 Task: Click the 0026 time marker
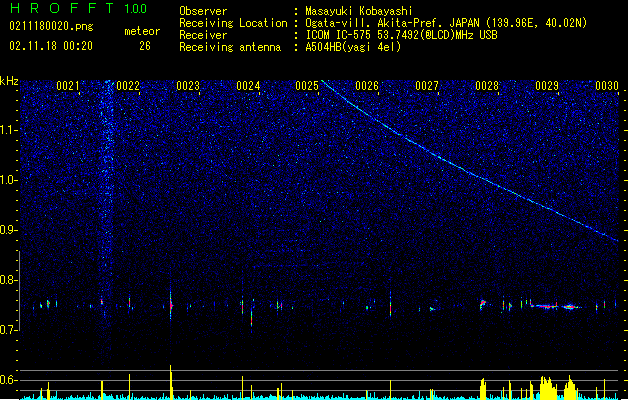[367, 86]
